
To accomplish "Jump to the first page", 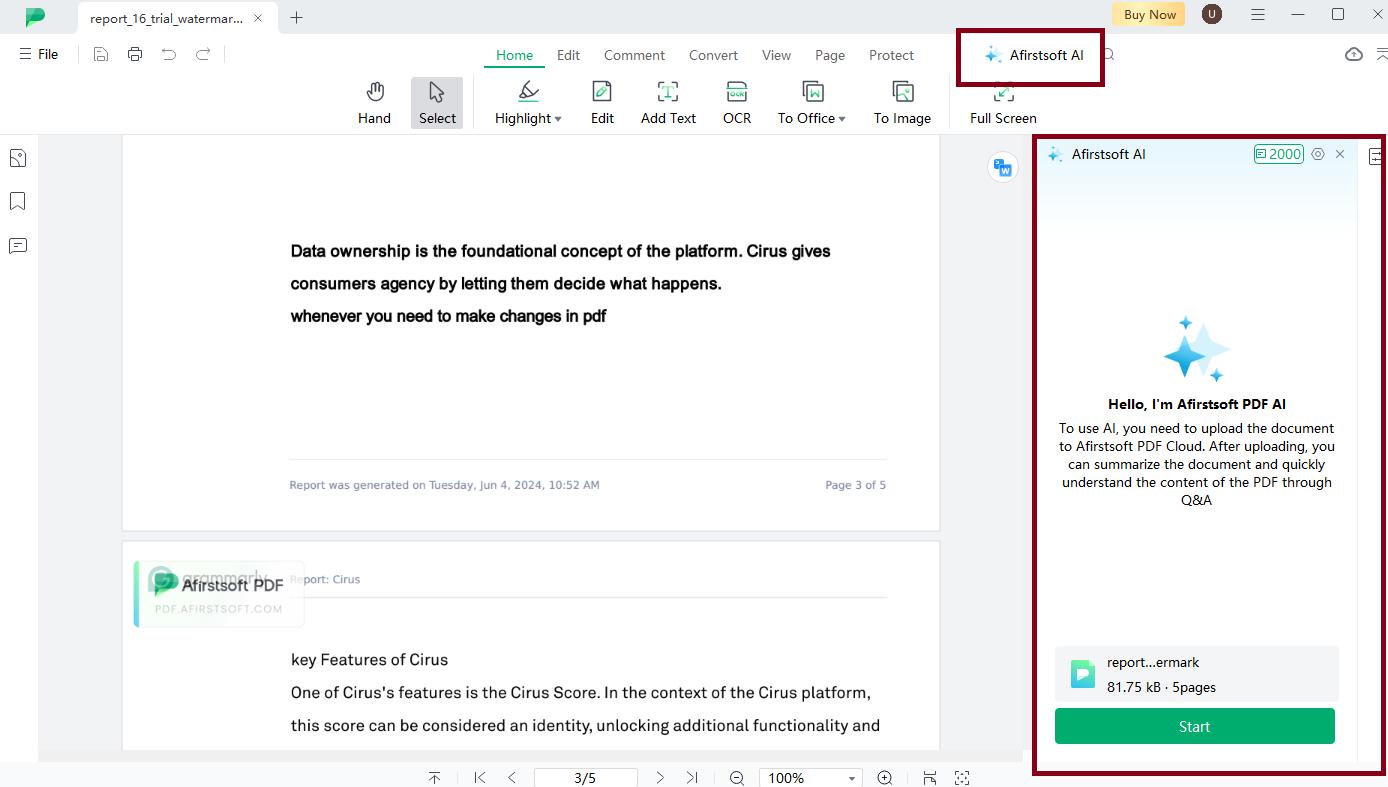I will point(479,777).
